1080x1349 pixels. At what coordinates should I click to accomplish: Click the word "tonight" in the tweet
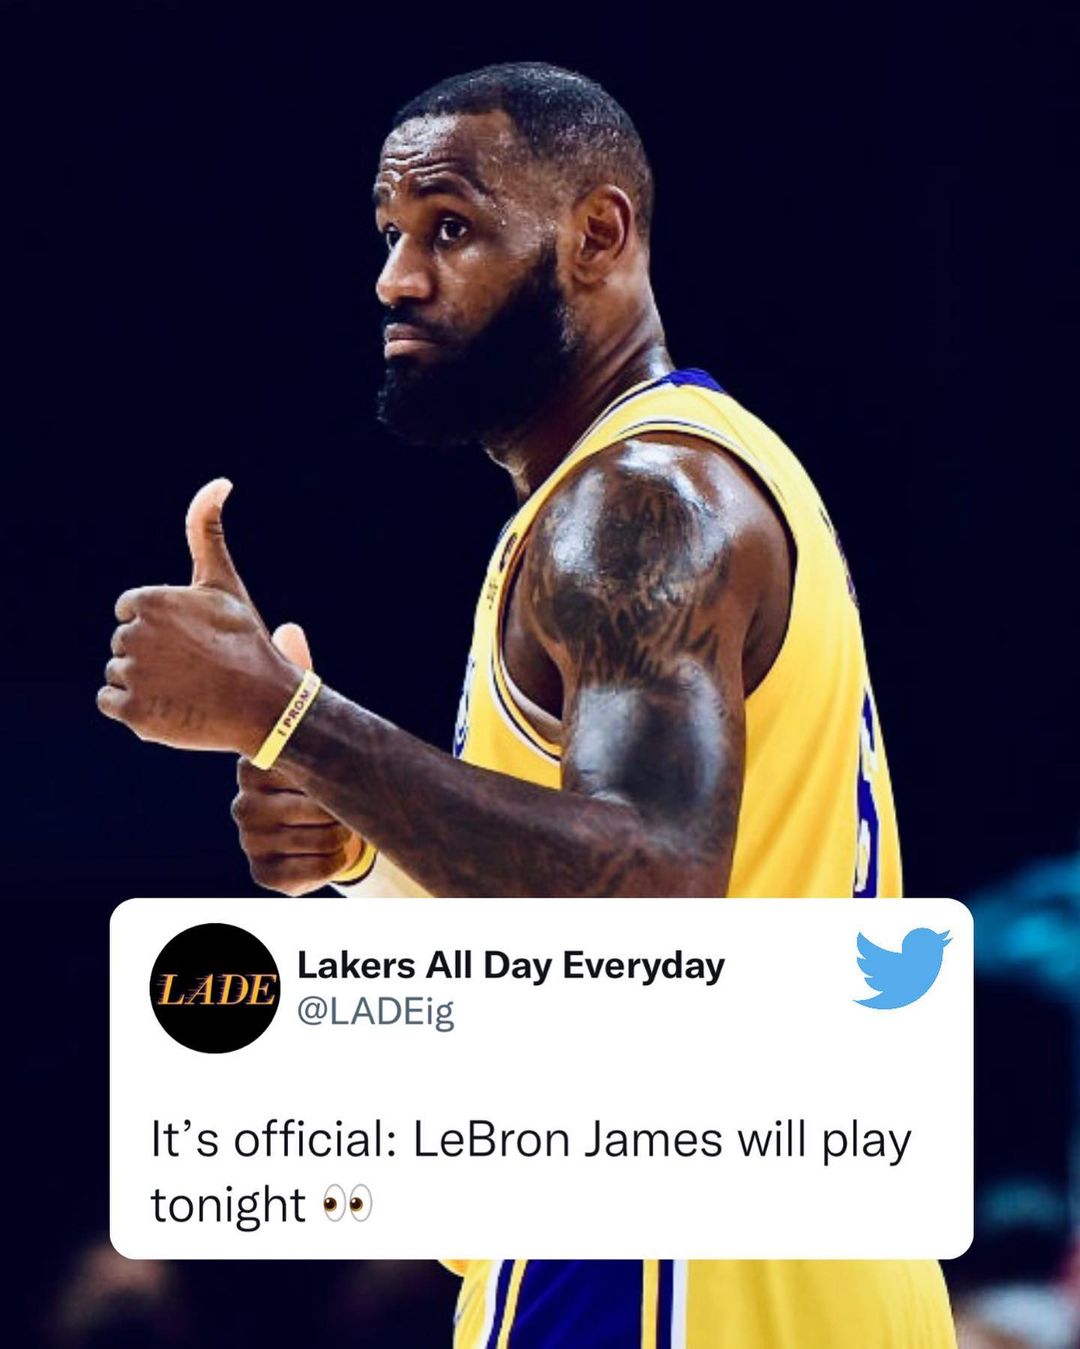click(x=228, y=1205)
